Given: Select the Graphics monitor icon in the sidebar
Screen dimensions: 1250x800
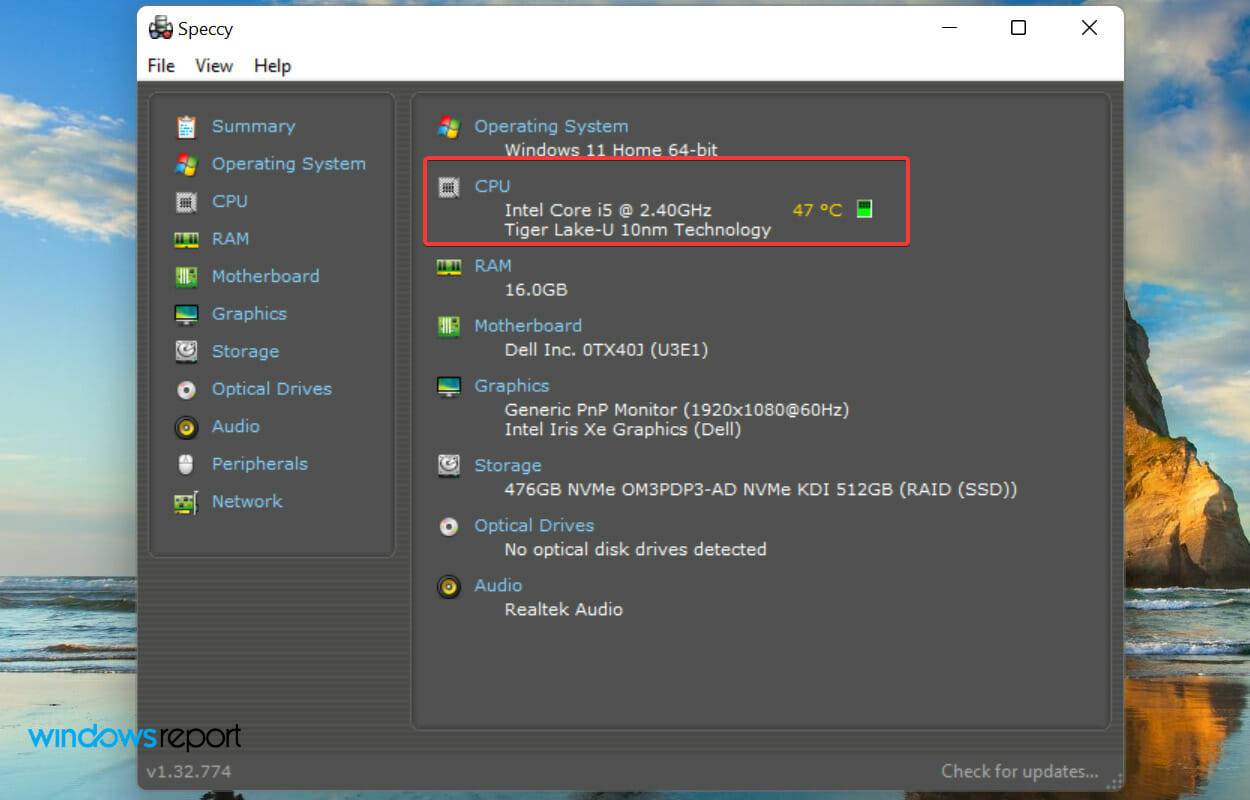Looking at the screenshot, I should tap(187, 313).
